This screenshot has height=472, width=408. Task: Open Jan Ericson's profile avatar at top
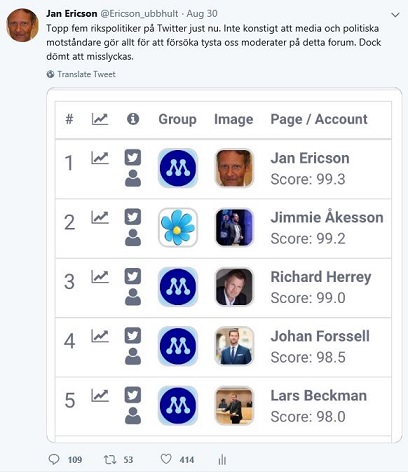(x=22, y=25)
